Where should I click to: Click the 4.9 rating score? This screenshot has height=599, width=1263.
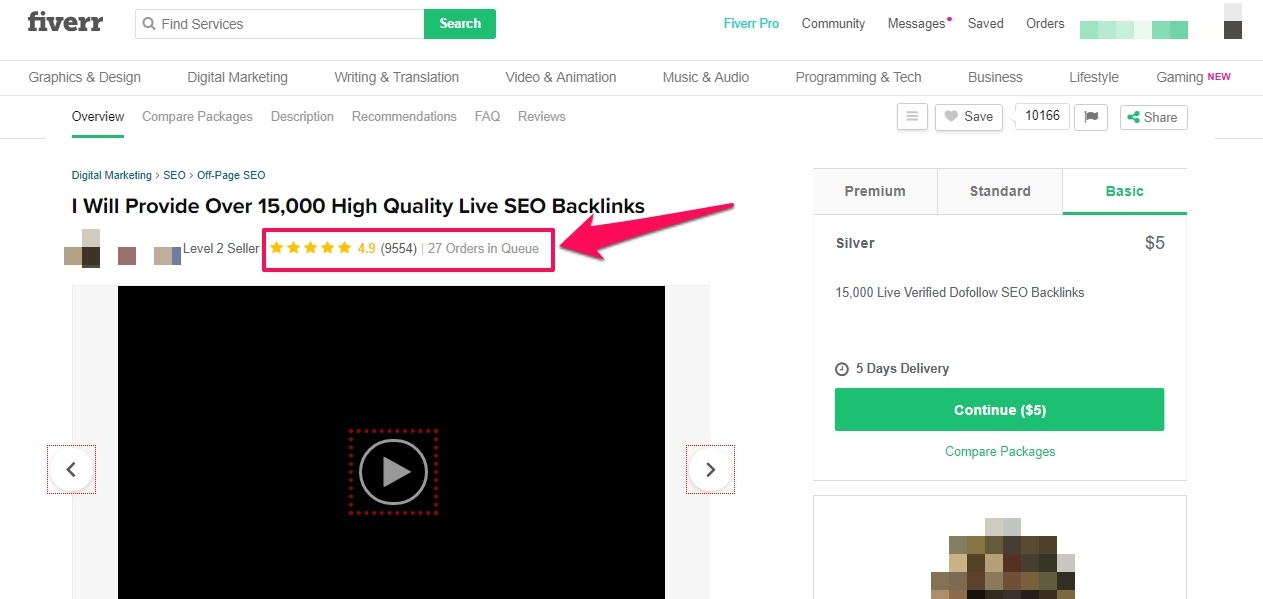click(x=366, y=248)
